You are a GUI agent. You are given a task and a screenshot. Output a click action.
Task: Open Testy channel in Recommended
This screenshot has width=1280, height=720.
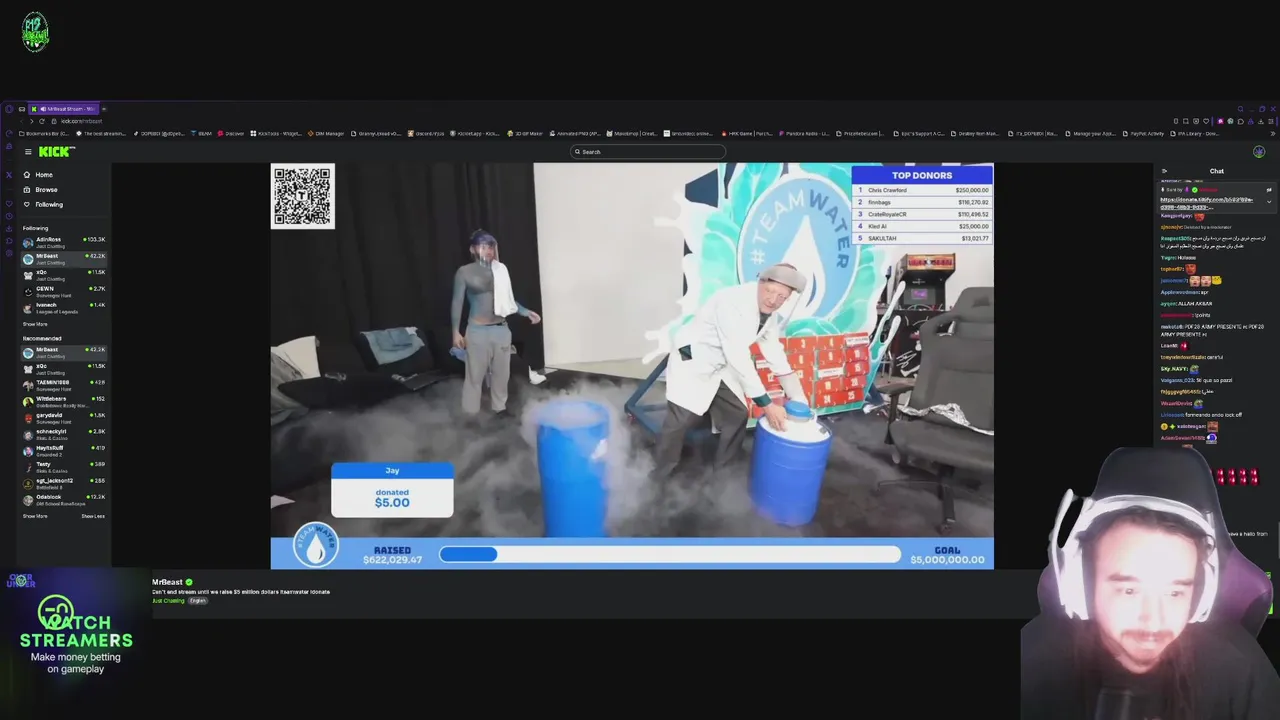pos(64,466)
